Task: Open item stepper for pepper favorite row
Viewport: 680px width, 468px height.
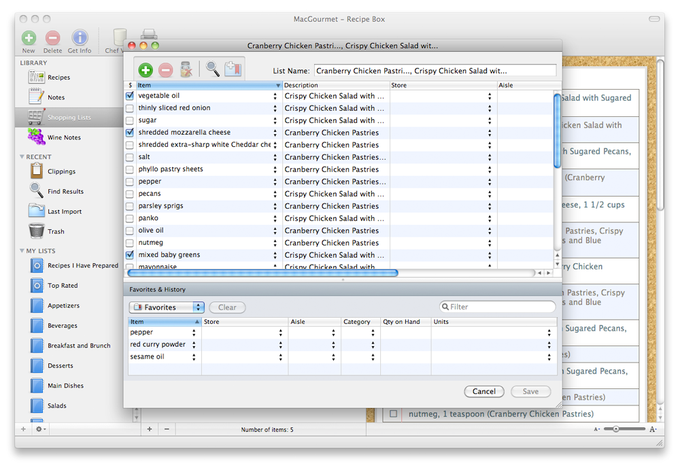Action: click(194, 333)
